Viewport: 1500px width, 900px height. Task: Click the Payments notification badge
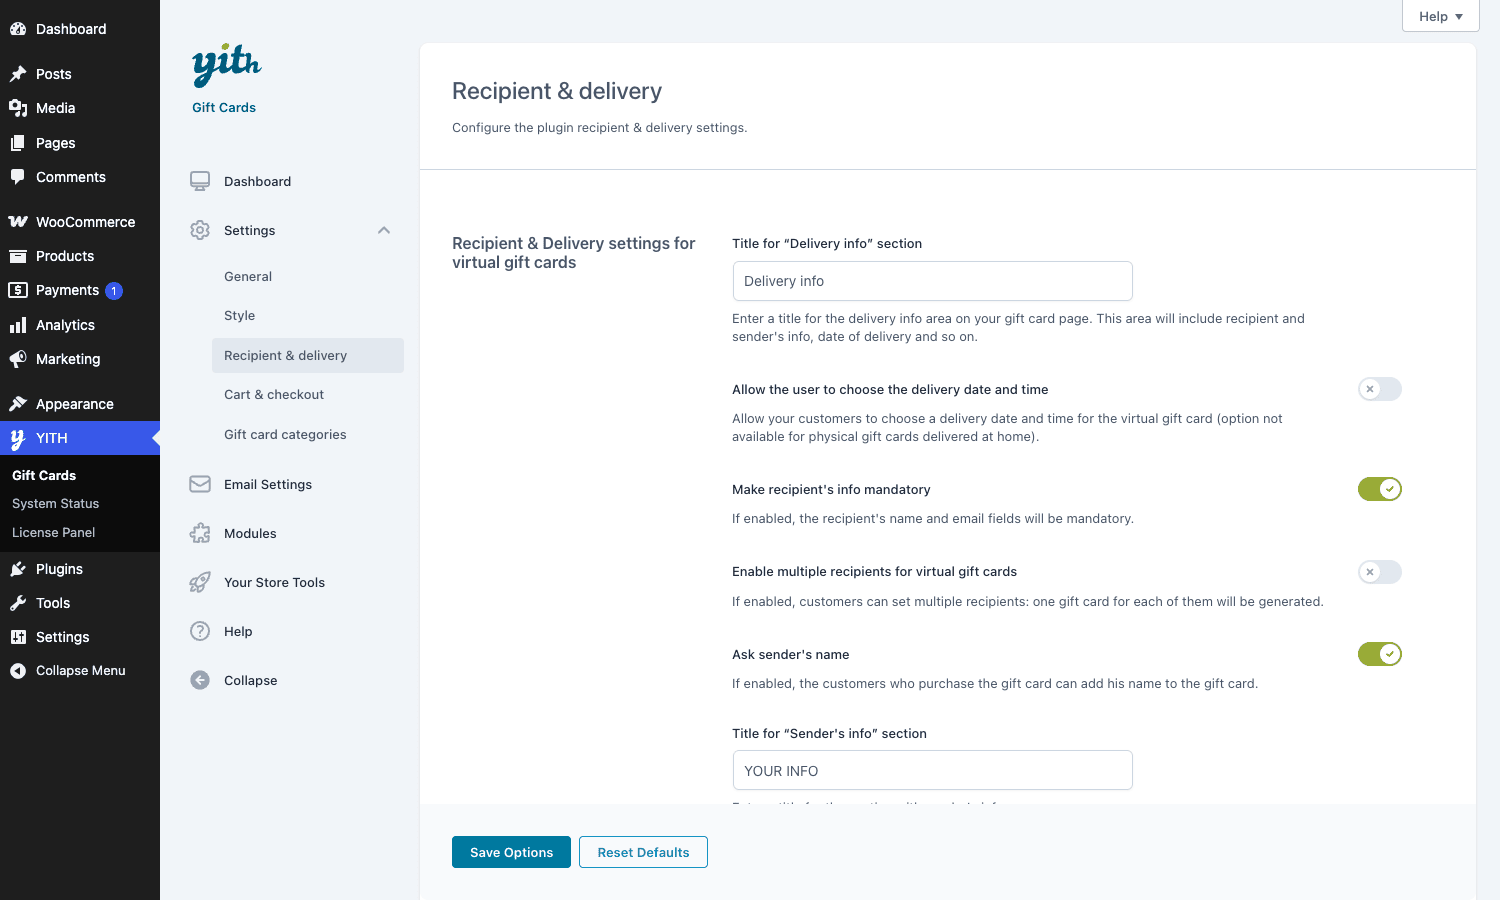click(114, 291)
